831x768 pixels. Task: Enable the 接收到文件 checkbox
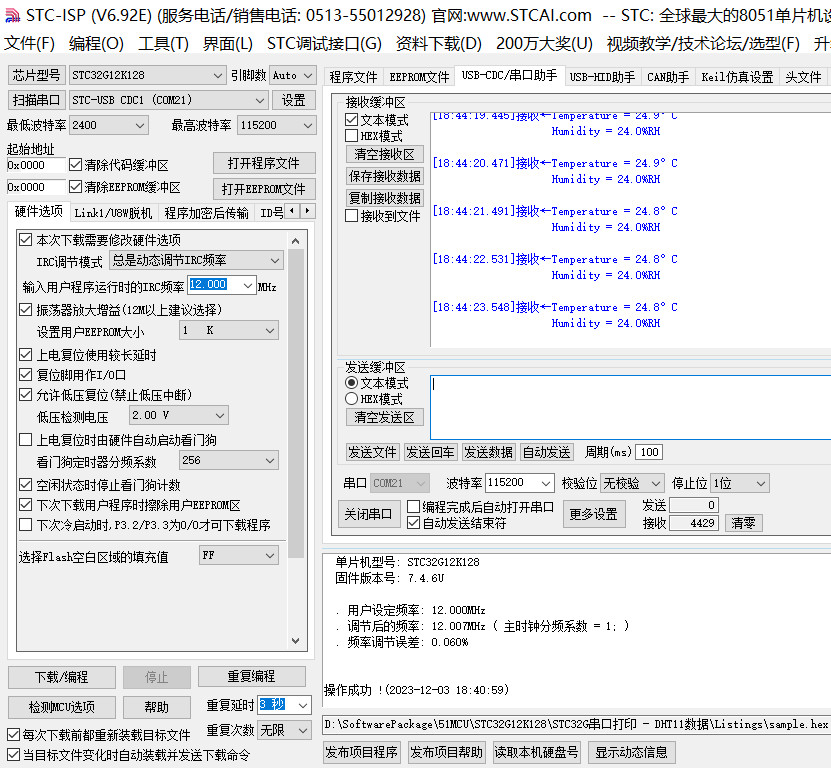point(351,216)
